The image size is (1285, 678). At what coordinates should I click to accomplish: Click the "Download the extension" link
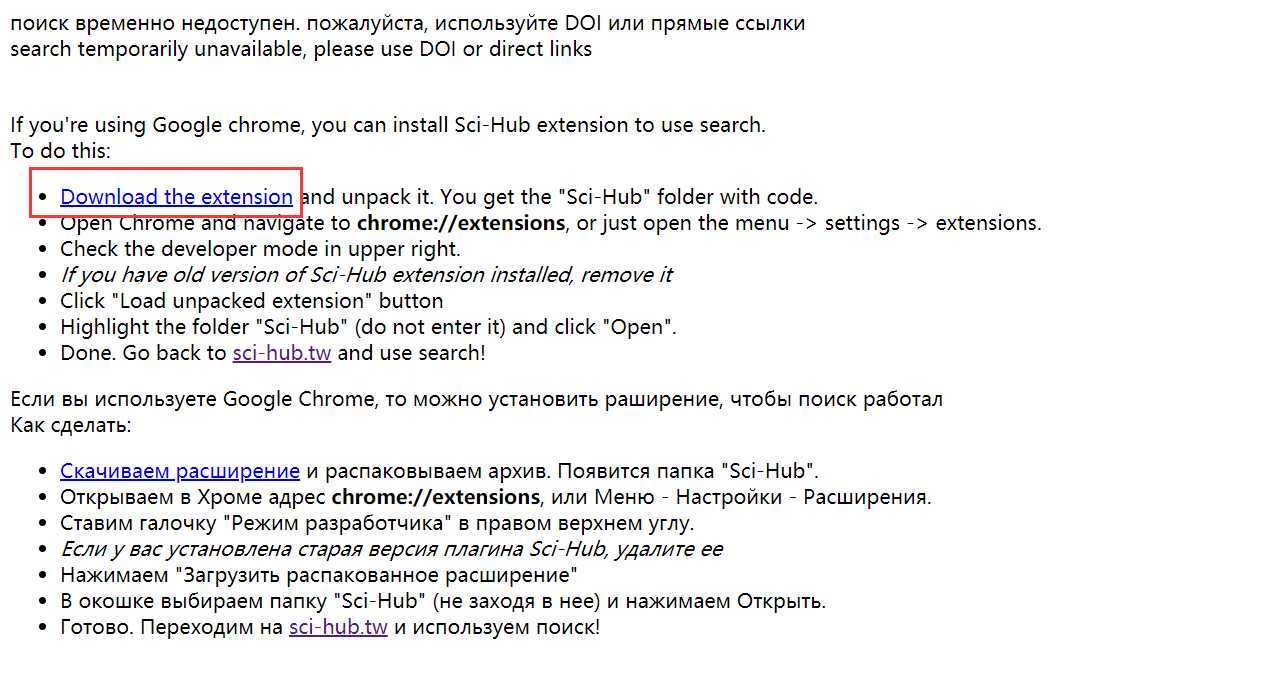click(x=177, y=197)
